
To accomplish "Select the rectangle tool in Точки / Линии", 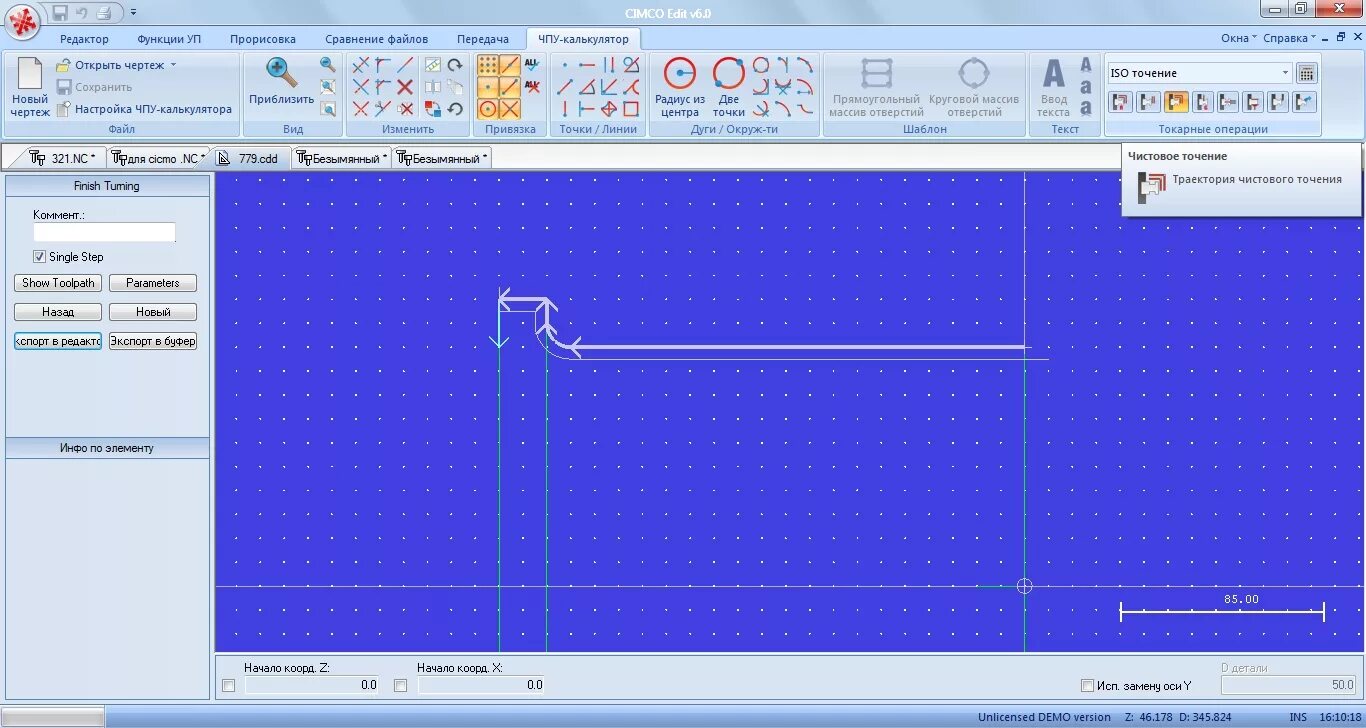I will point(631,109).
